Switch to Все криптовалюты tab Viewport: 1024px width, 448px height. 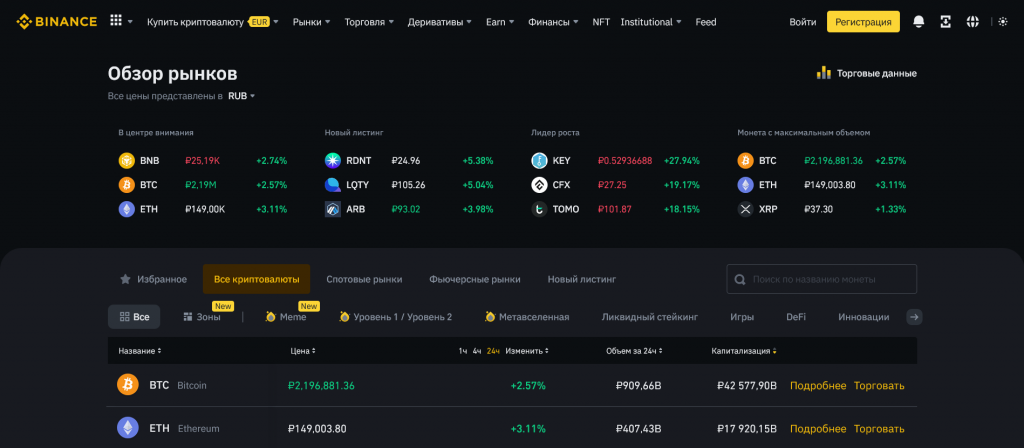point(257,279)
